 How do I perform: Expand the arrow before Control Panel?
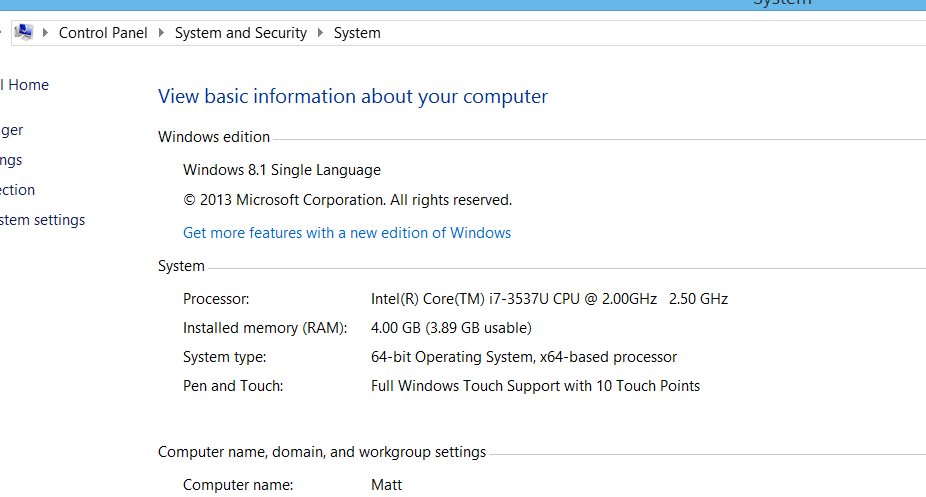tap(45, 32)
